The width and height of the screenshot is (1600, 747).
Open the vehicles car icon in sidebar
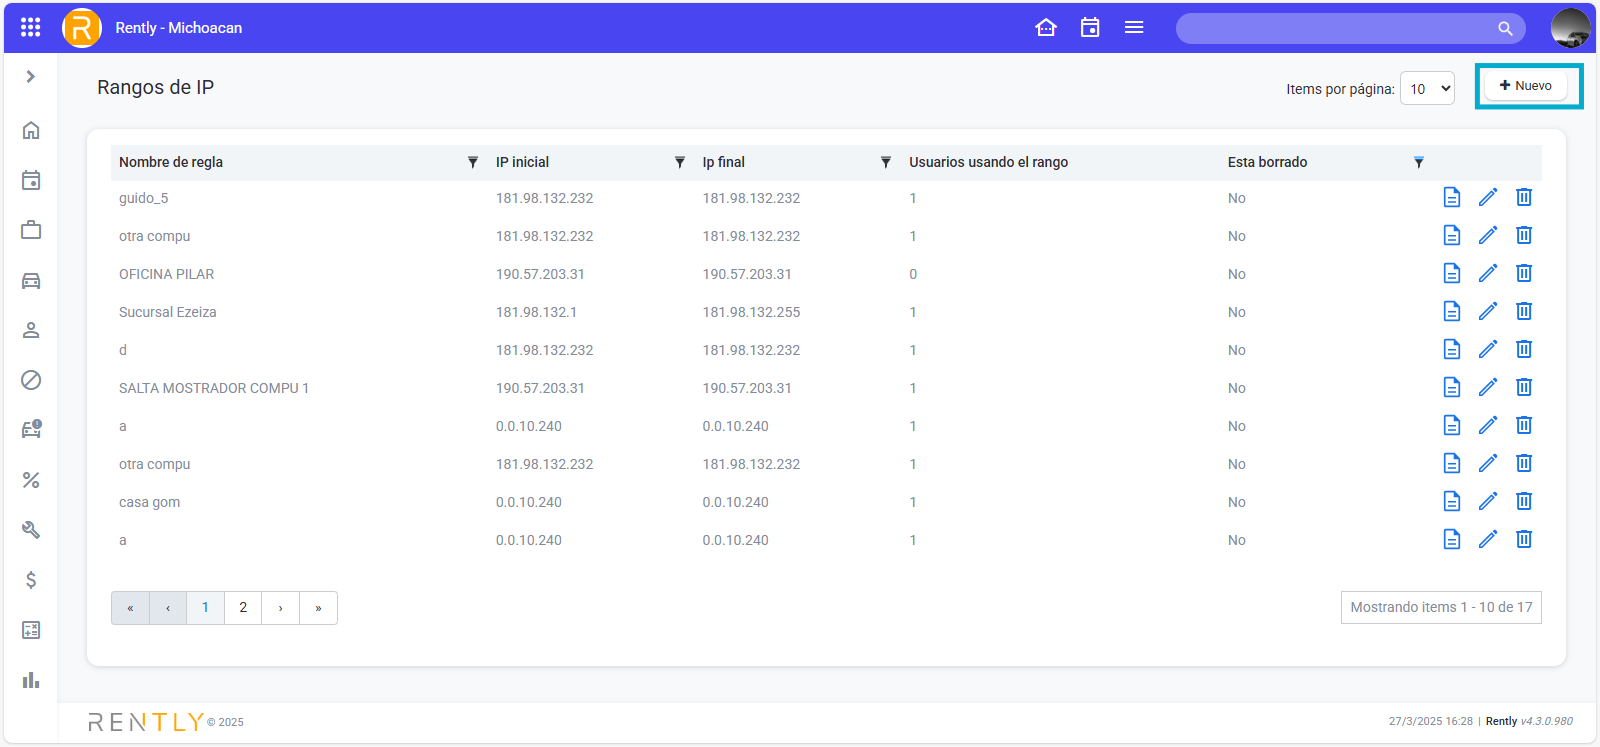click(31, 281)
